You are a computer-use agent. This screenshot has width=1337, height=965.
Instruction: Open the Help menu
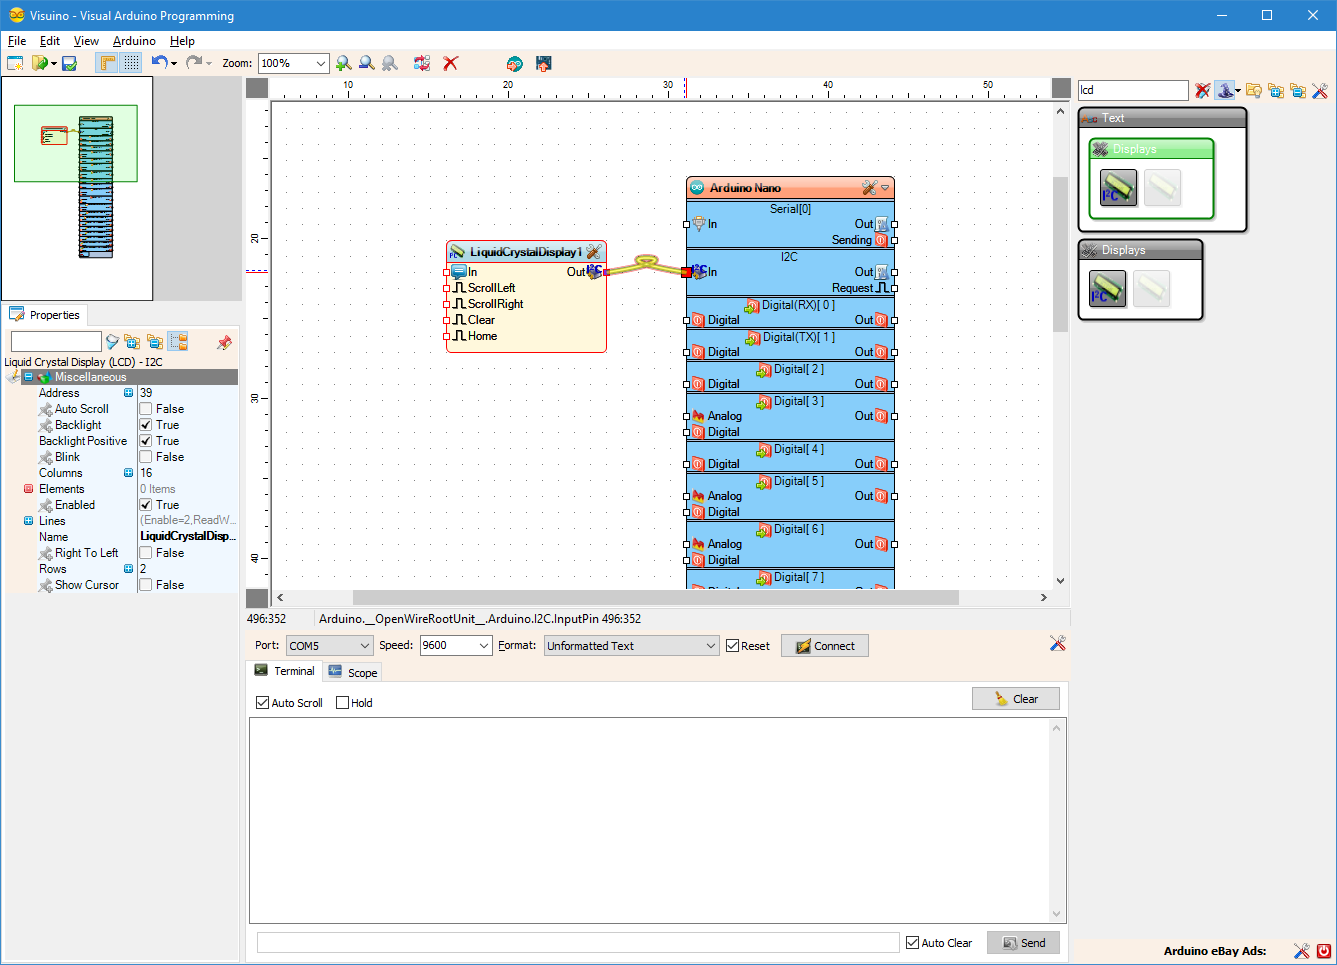tap(182, 41)
